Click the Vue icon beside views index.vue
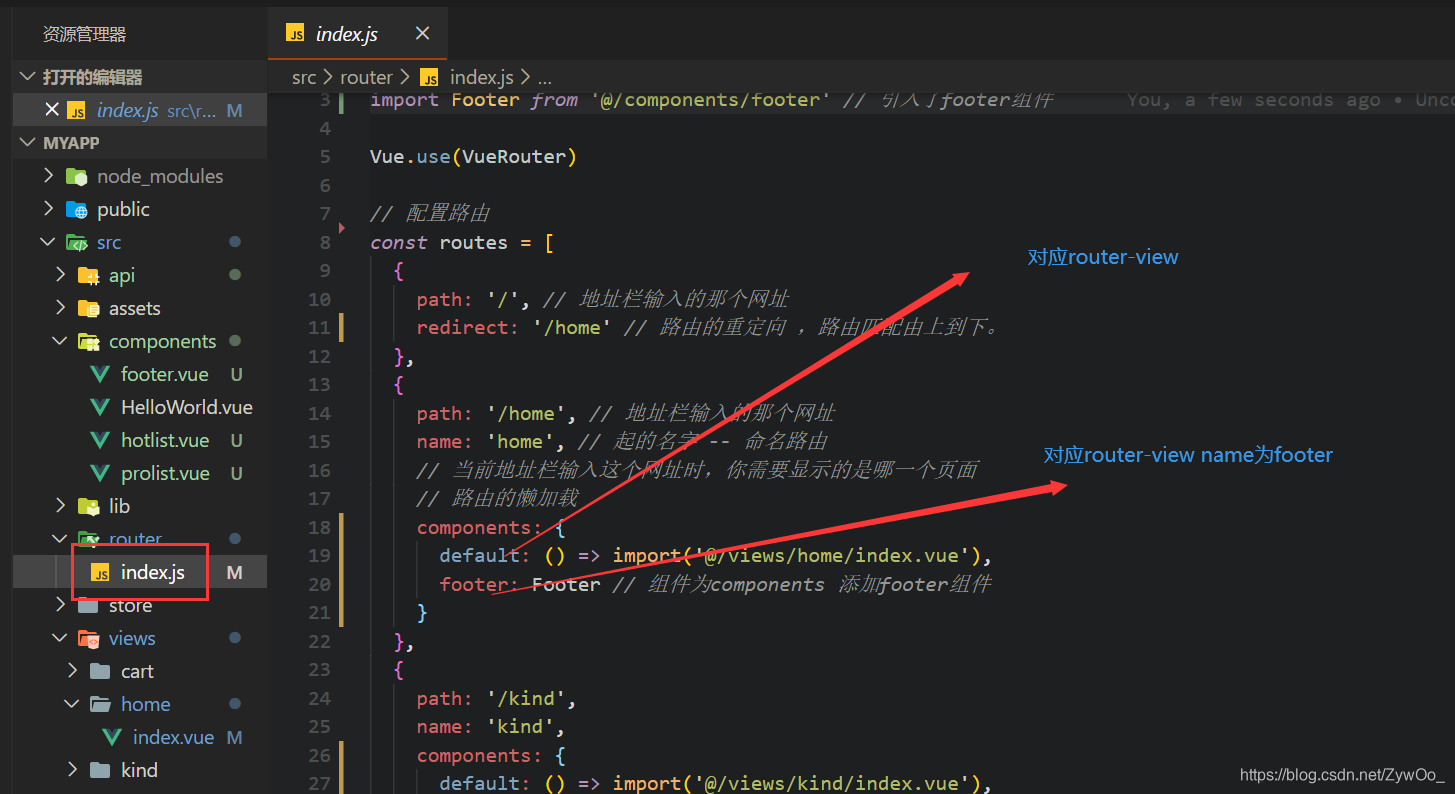Image resolution: width=1455 pixels, height=794 pixels. pyautogui.click(x=112, y=737)
